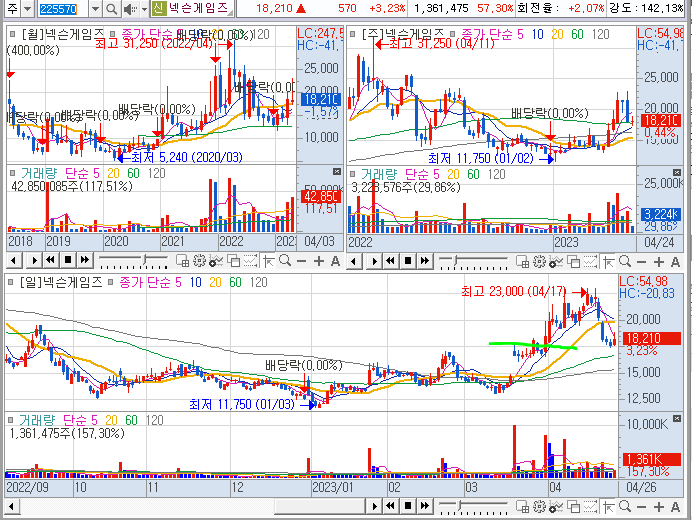Toggle weekly chart 종가 단순 moving average marker
Viewport: 692px width, 520px height.
452,34
